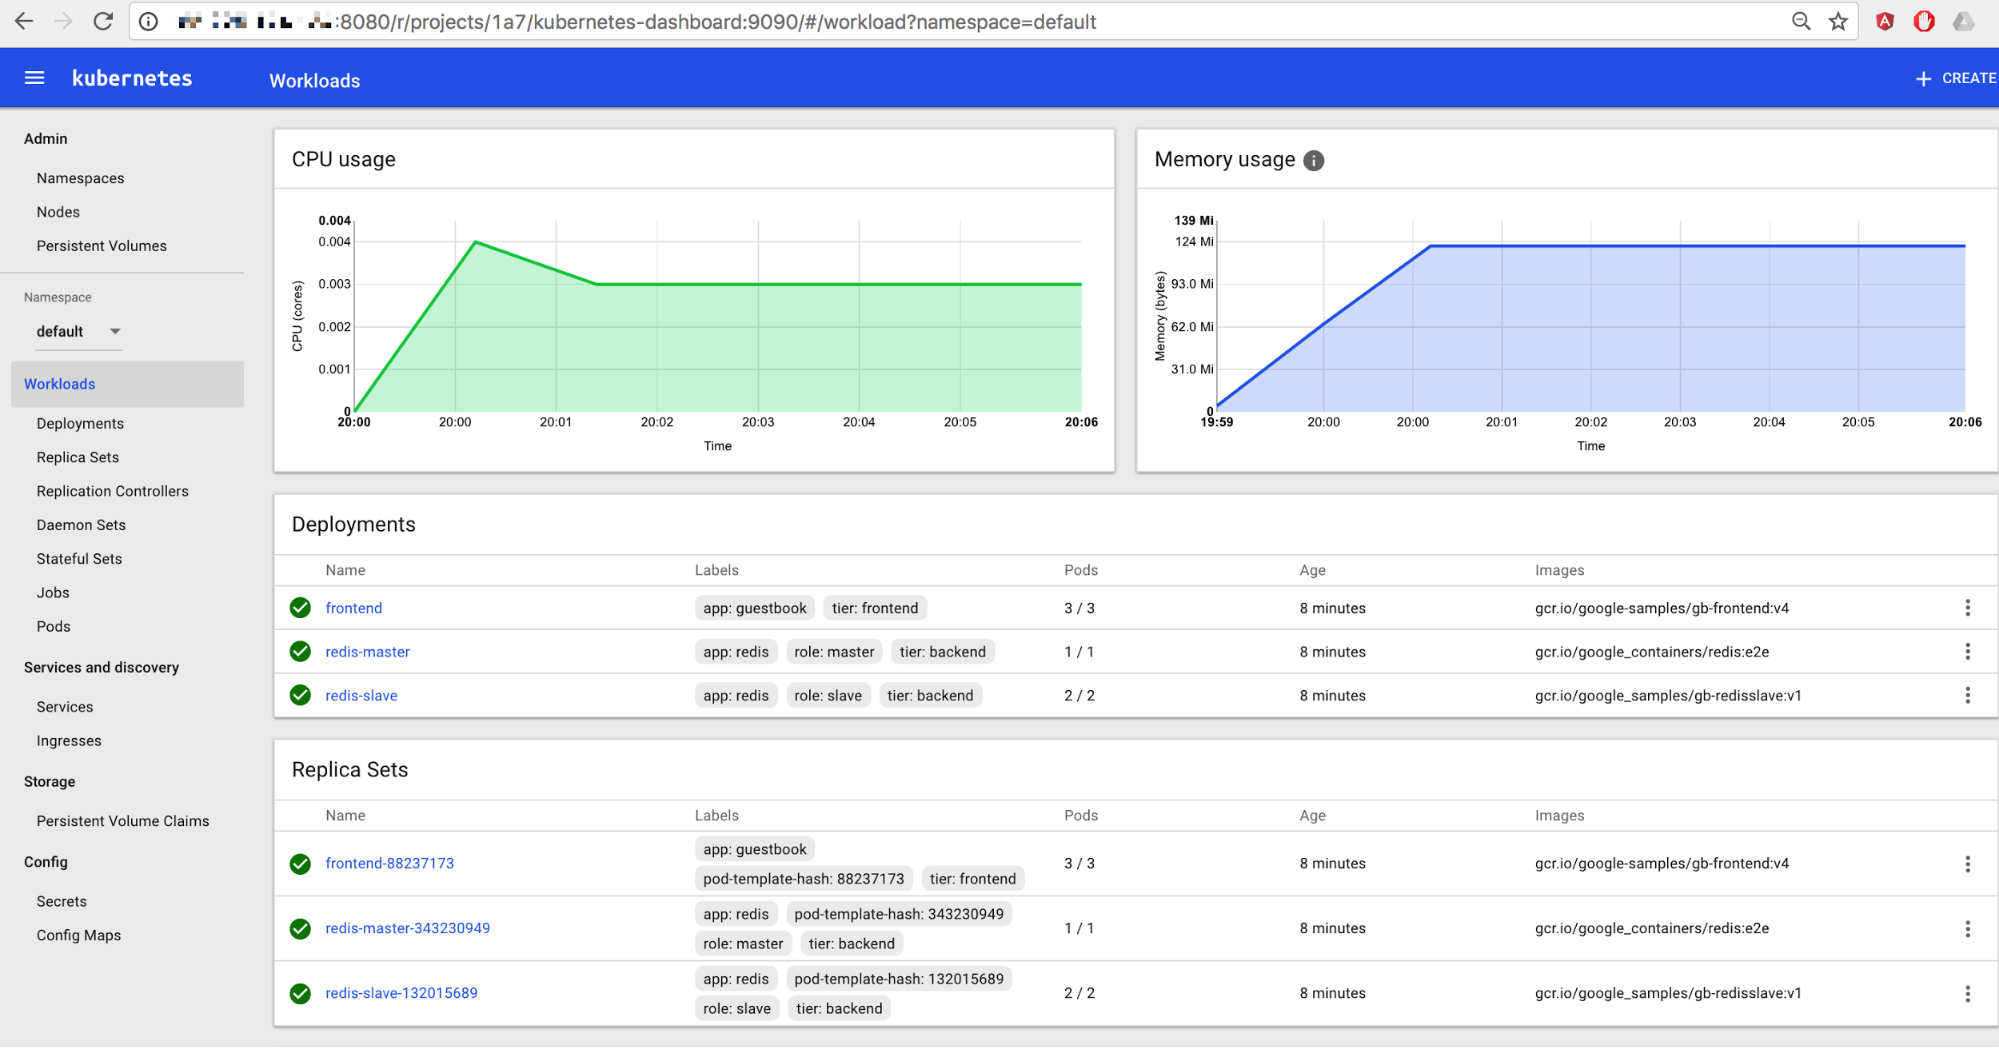This screenshot has width=1999, height=1048.
Task: Open actions menu for redis-master-343230949 replica set
Action: (1967, 929)
